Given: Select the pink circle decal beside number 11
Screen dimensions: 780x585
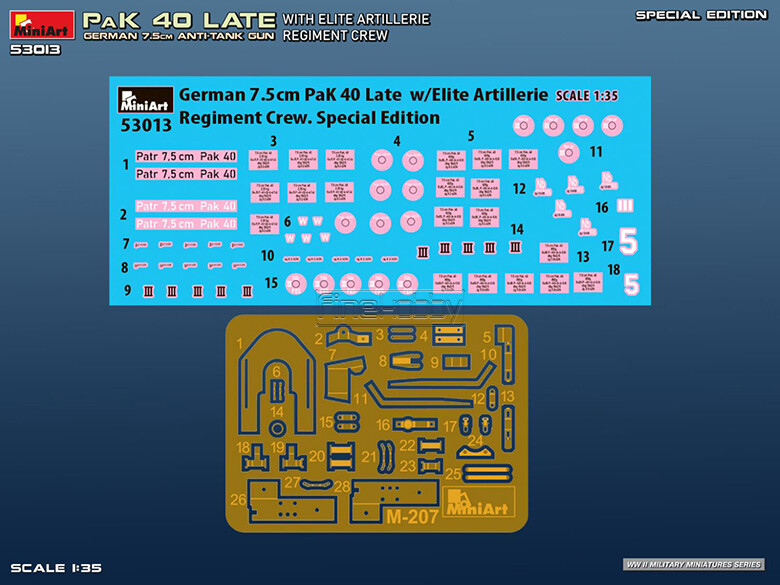Looking at the screenshot, I should point(568,152).
